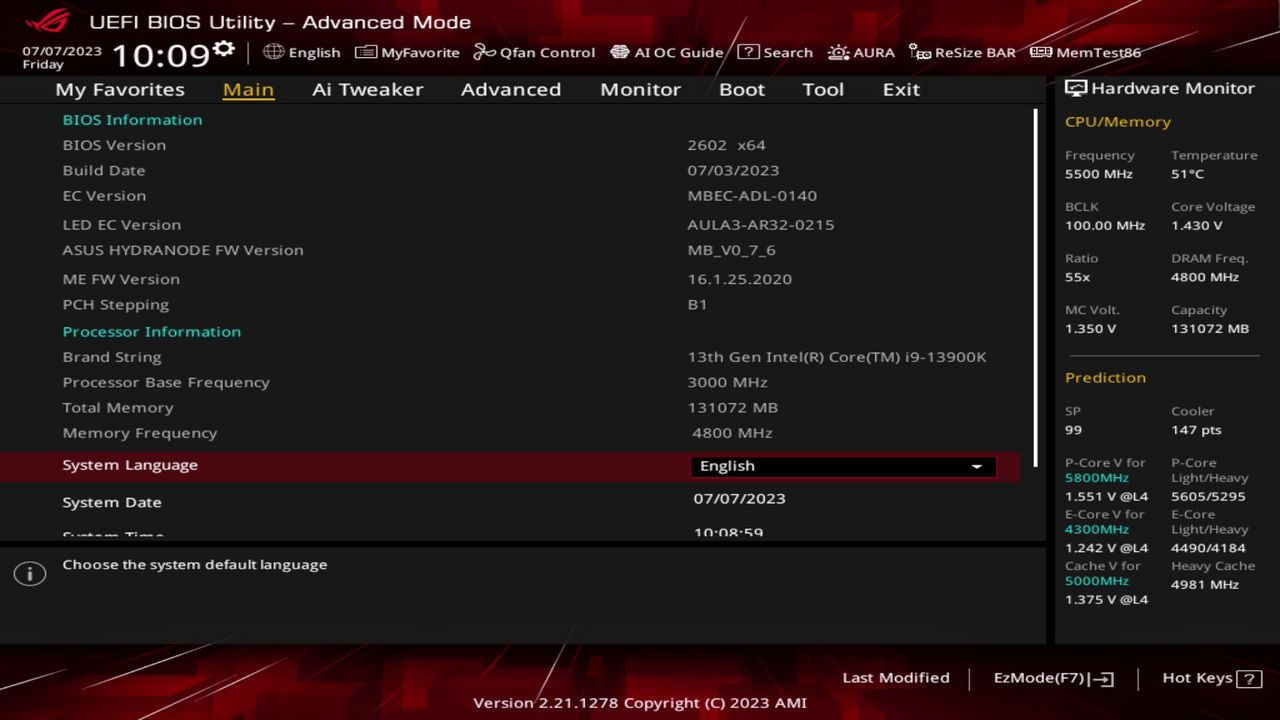Click the CPU/Memory heading in Hardware Monitor
1280x720 pixels.
tap(1118, 122)
